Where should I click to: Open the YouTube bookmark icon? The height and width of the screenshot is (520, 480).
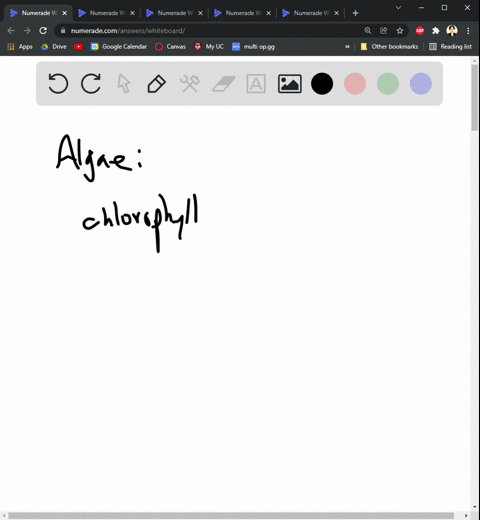tap(78, 47)
